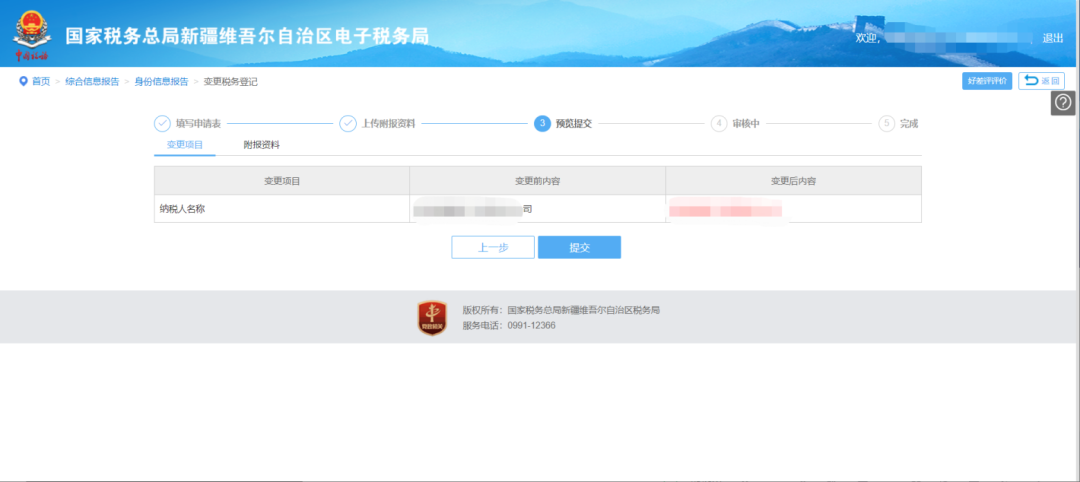Click the step 5 circle for 完成
1080x482 pixels.
pyautogui.click(x=886, y=124)
